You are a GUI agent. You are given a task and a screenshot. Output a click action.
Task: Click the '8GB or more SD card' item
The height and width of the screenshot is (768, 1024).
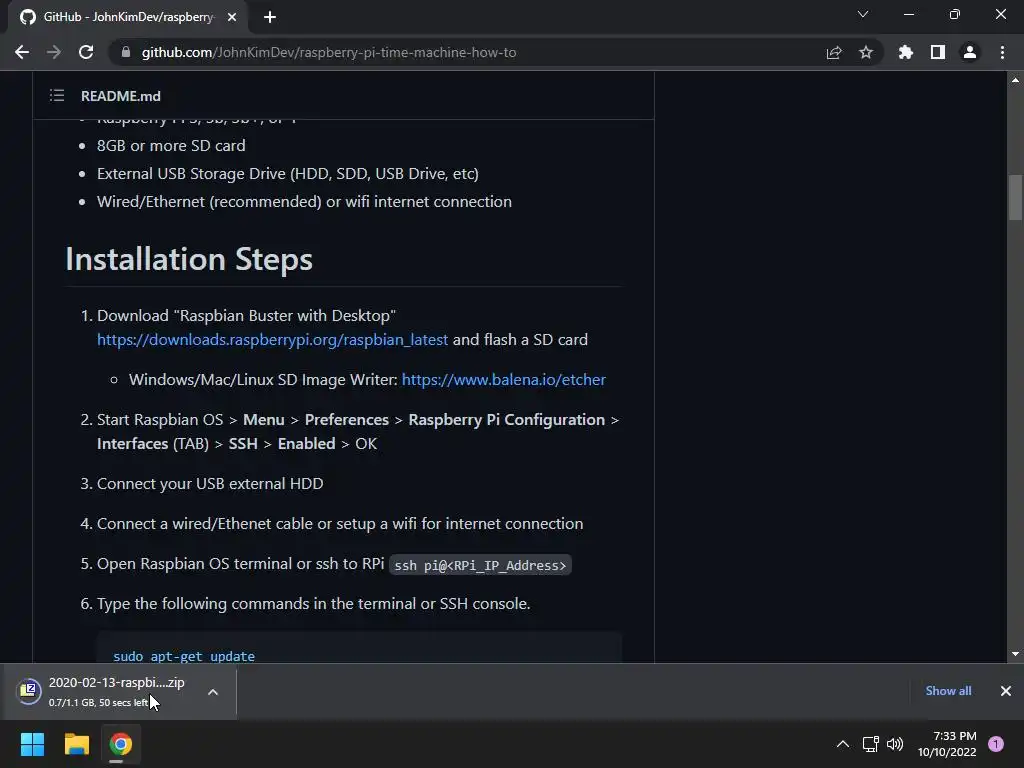(171, 146)
